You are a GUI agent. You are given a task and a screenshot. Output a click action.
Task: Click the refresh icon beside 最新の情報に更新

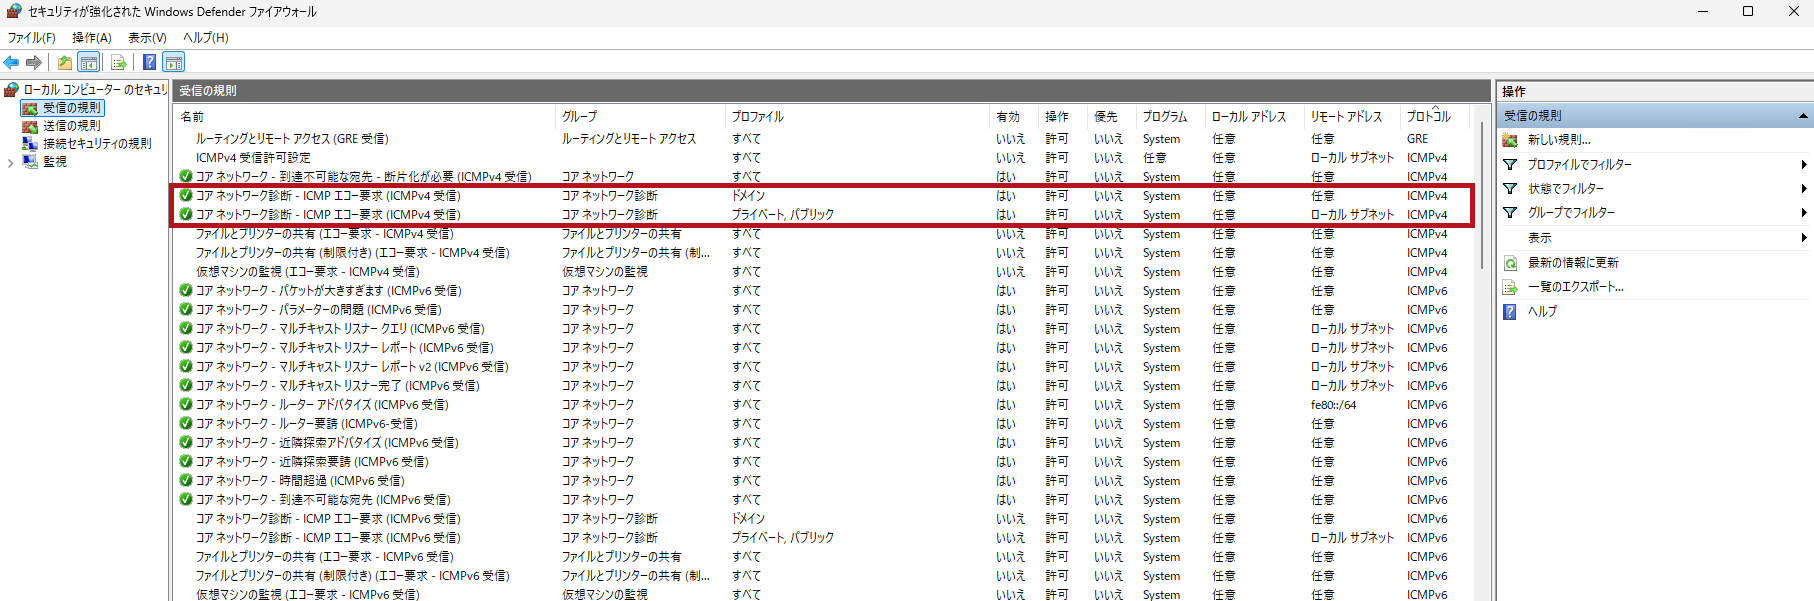pos(1510,263)
